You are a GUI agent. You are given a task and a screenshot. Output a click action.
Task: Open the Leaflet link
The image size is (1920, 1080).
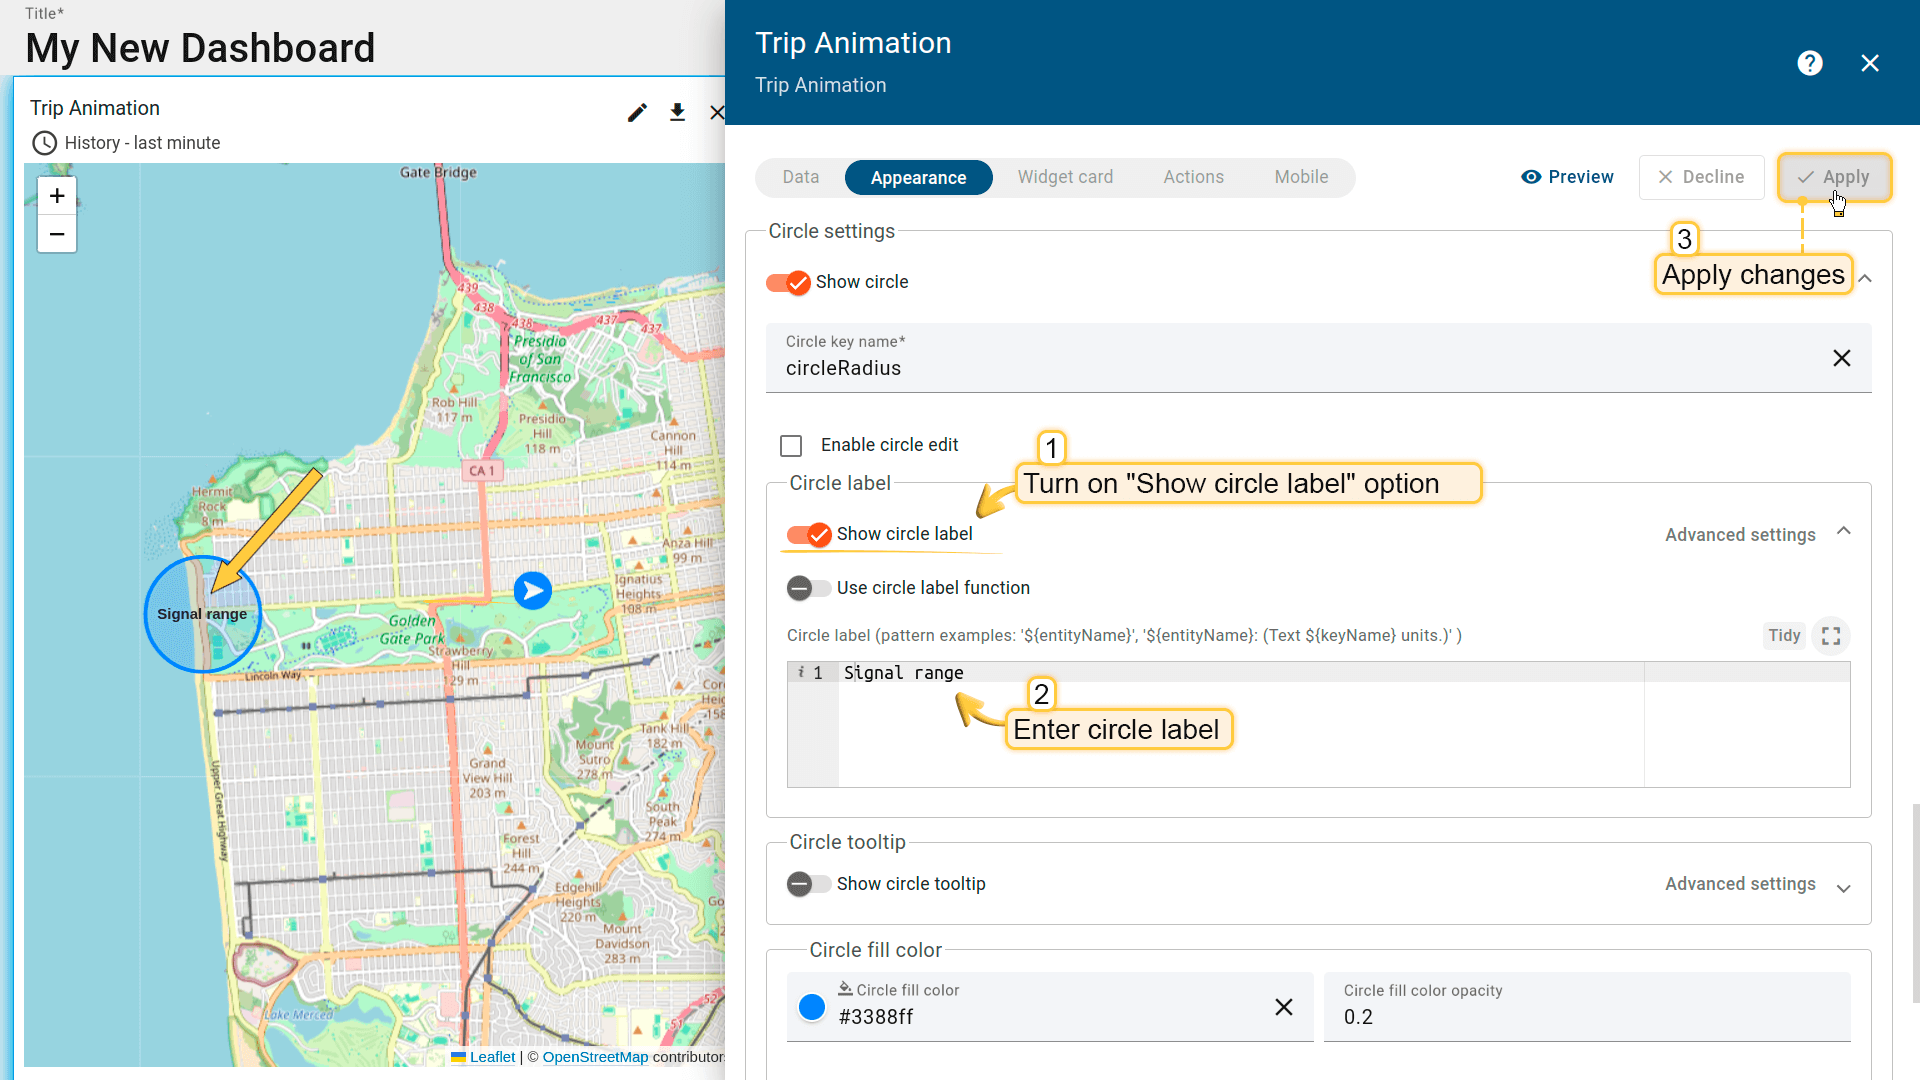[493, 1057]
